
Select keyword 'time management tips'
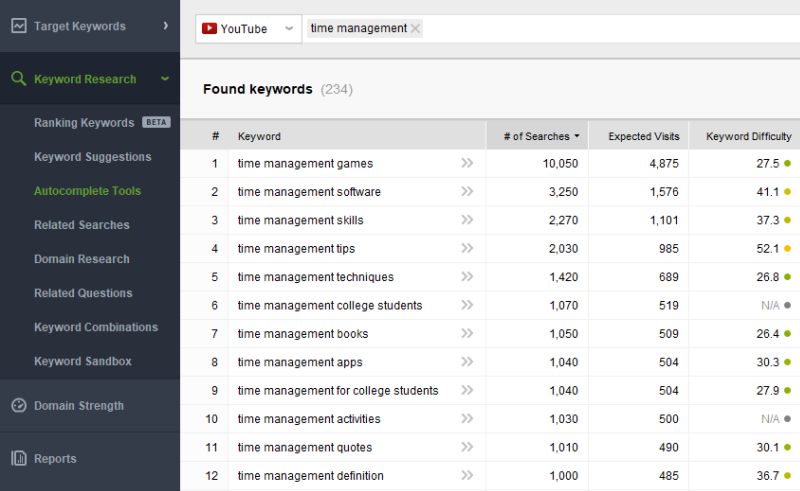296,249
